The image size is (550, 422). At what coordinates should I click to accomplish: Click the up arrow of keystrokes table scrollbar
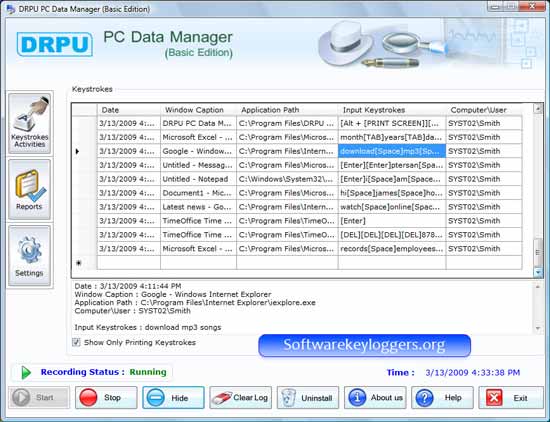click(538, 108)
